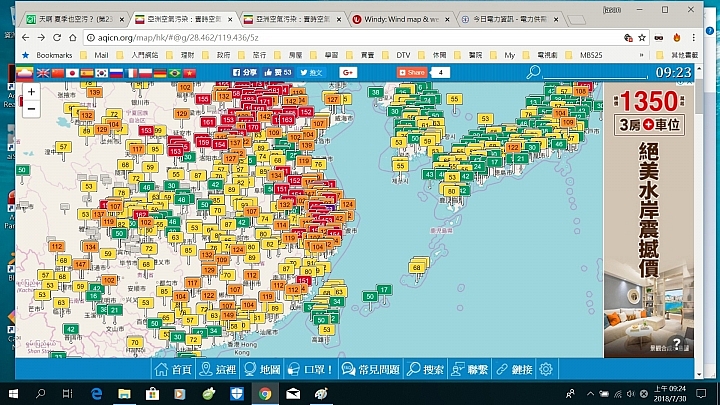This screenshot has height=405, width=720.
Task: Click the green marker labeled 17 over sea
Action: click(x=384, y=290)
